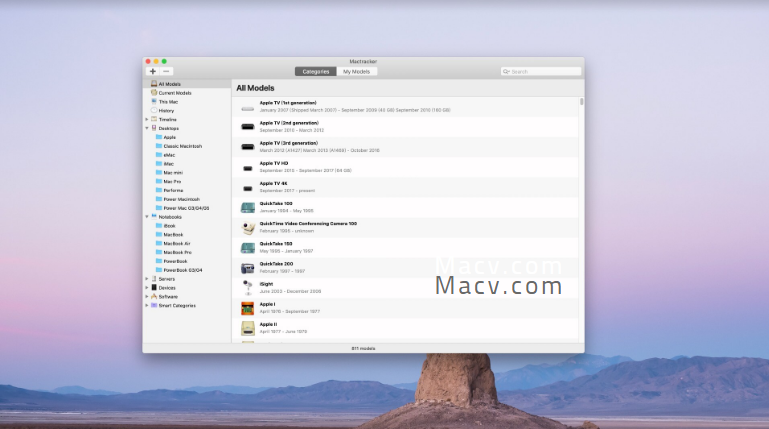This screenshot has width=769, height=429.
Task: Click the QuickTake 200 camera icon
Action: click(x=248, y=268)
